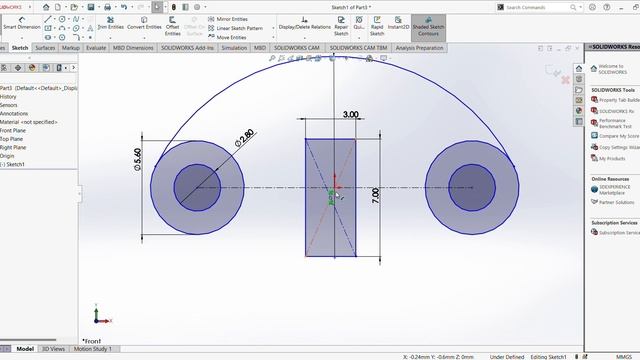Click the Trim Entities tool
Viewport: 640px width, 360px height.
click(x=111, y=23)
